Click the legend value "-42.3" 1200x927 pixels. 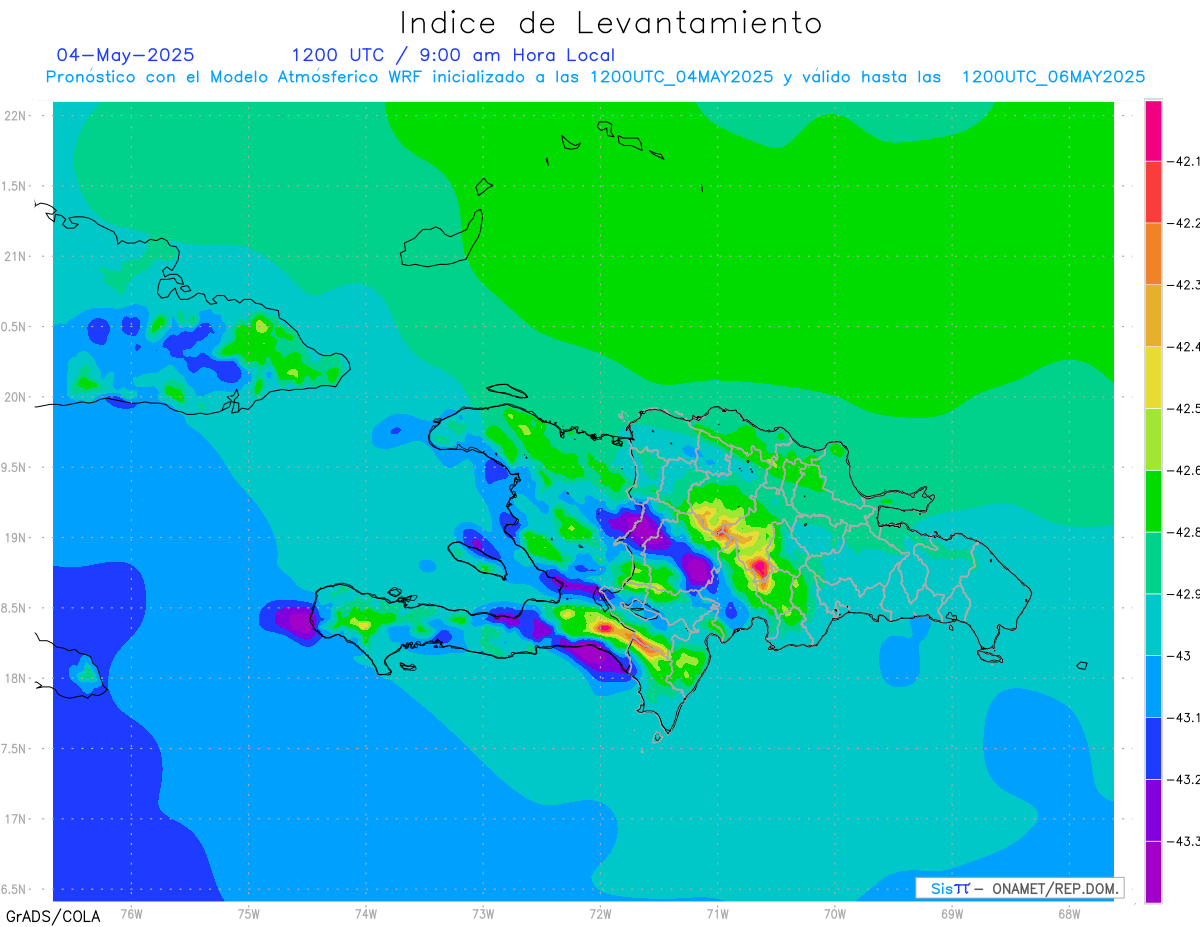pos(1185,285)
